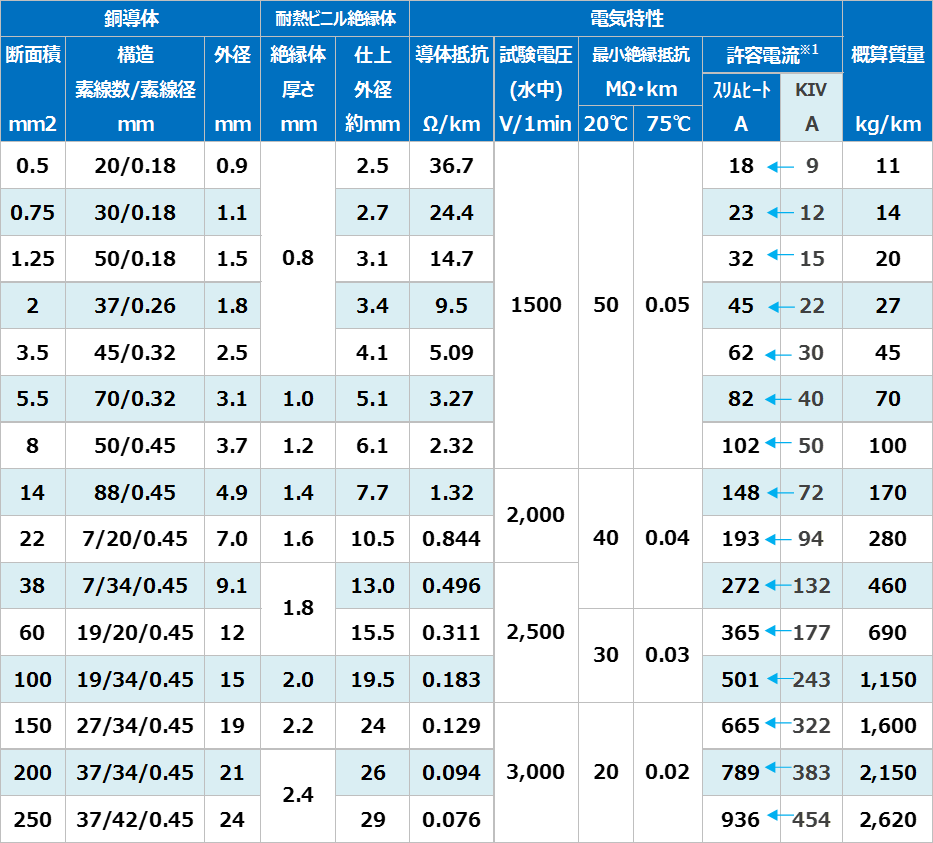Click the blue arrow left of KIV value 22

[x=779, y=306]
